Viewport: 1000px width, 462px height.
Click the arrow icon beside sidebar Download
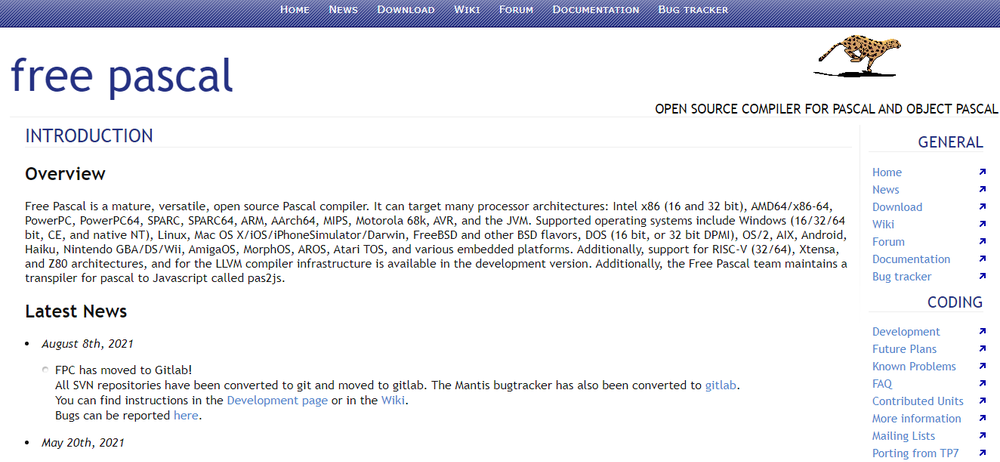click(x=982, y=207)
